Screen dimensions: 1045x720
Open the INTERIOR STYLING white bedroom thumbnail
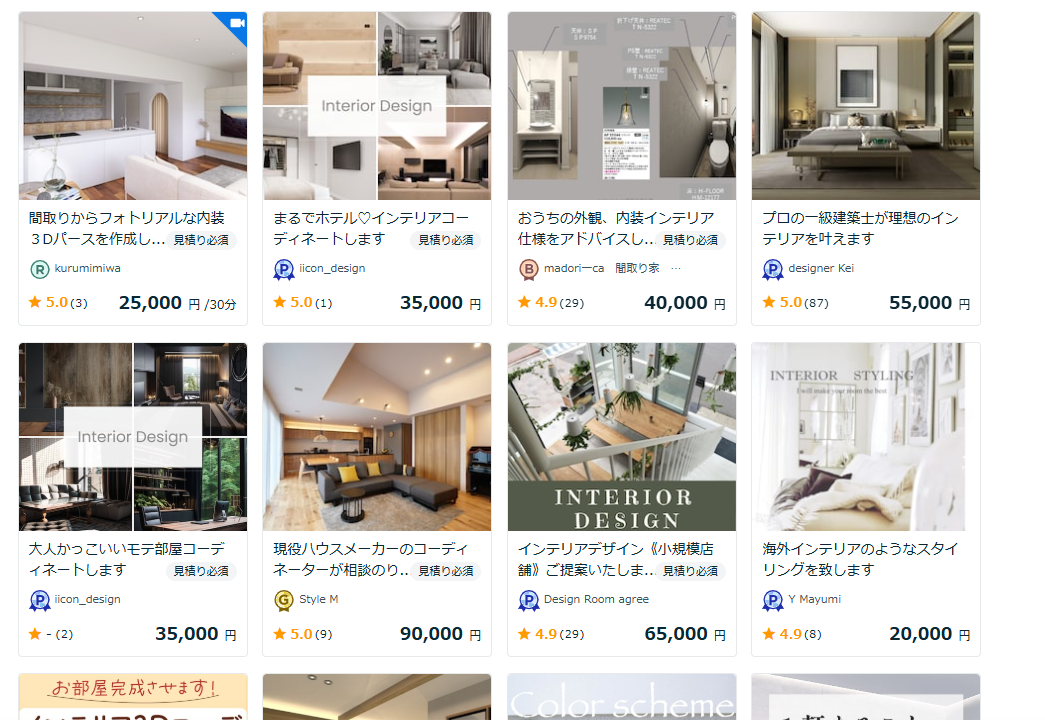[x=866, y=437]
